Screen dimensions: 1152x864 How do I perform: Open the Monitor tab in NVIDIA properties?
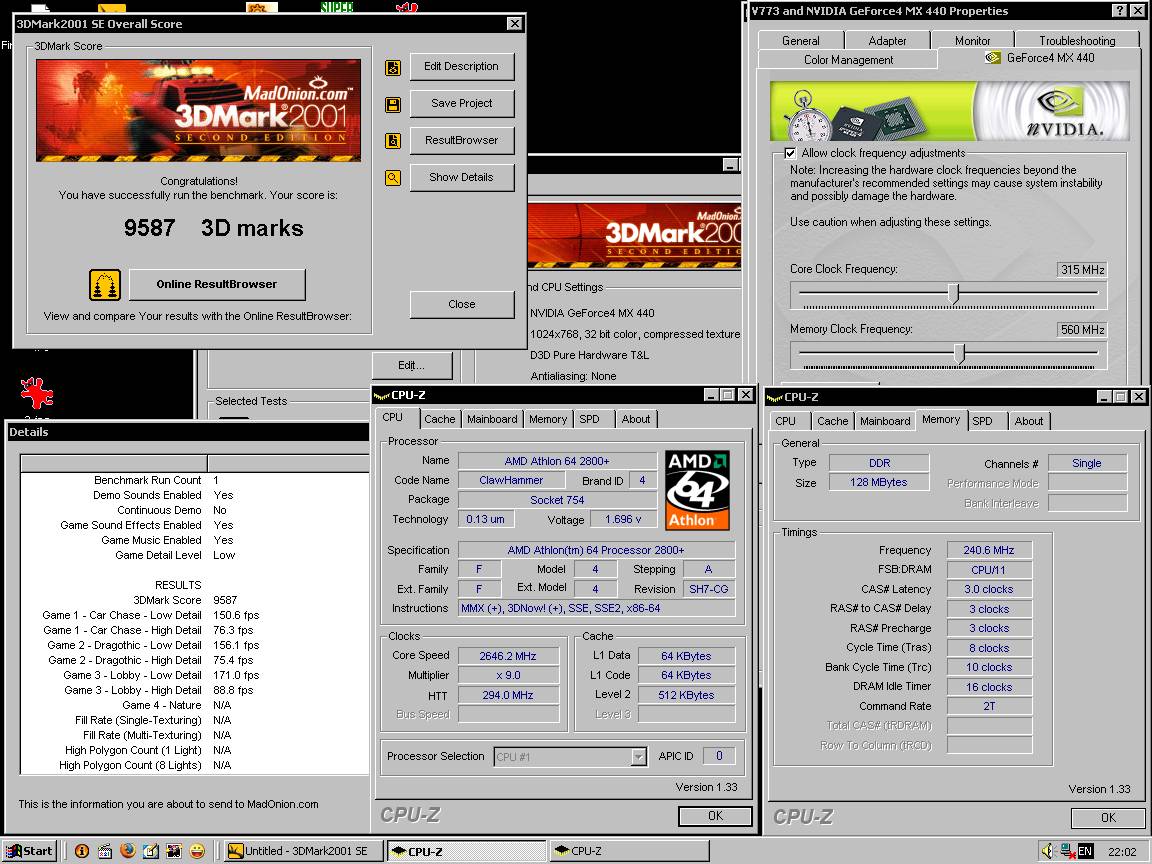pos(973,41)
